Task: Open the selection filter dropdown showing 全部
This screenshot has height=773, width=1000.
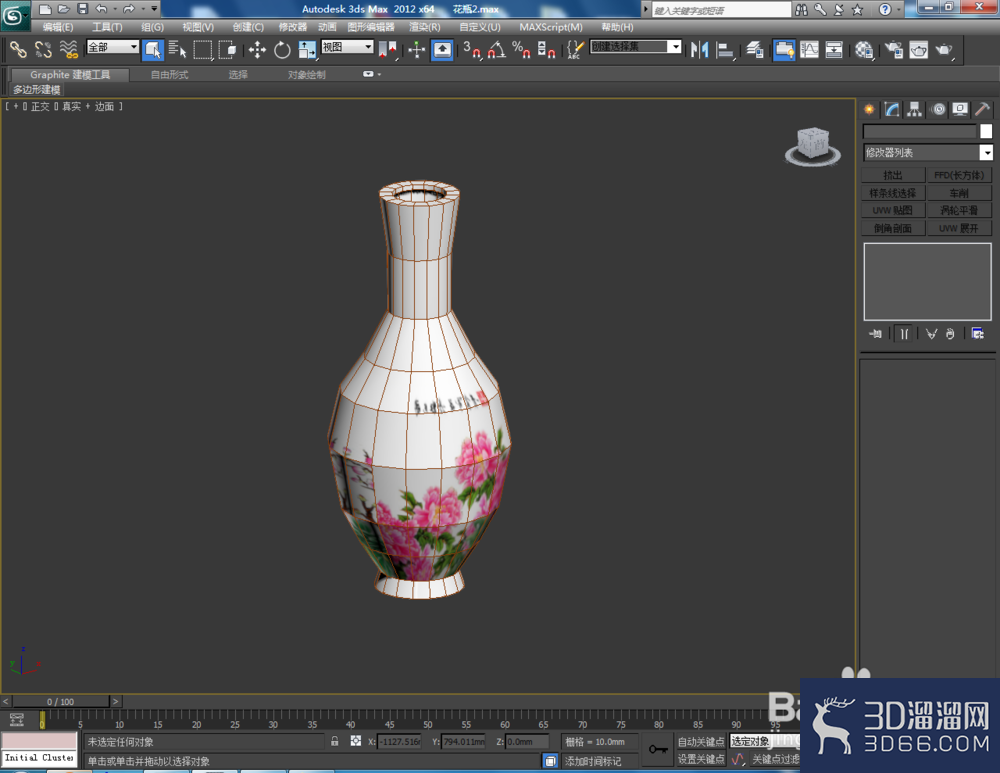Action: pos(112,47)
